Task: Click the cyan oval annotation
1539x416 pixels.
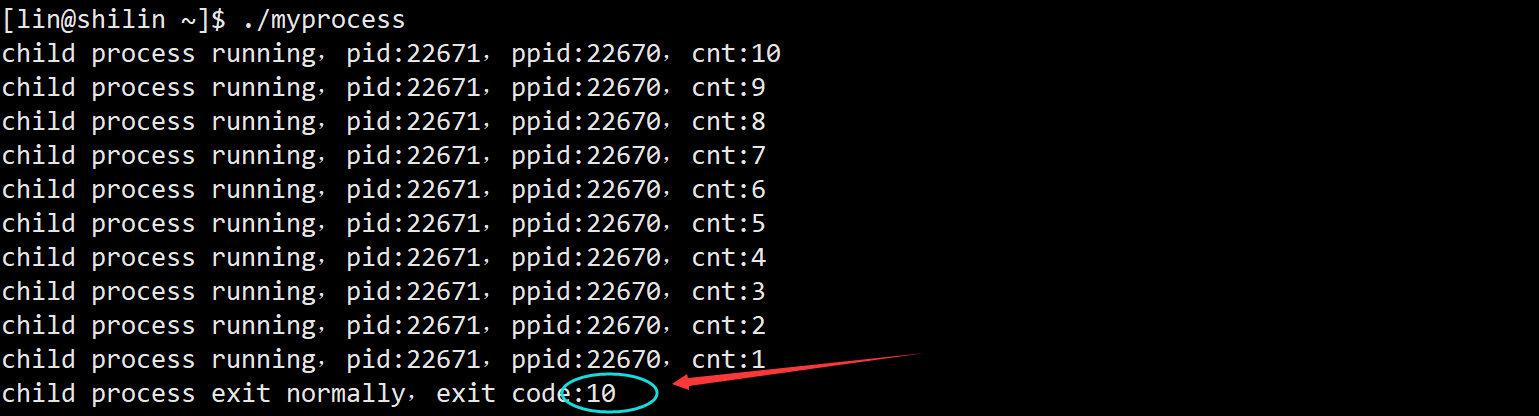Action: coord(609,393)
